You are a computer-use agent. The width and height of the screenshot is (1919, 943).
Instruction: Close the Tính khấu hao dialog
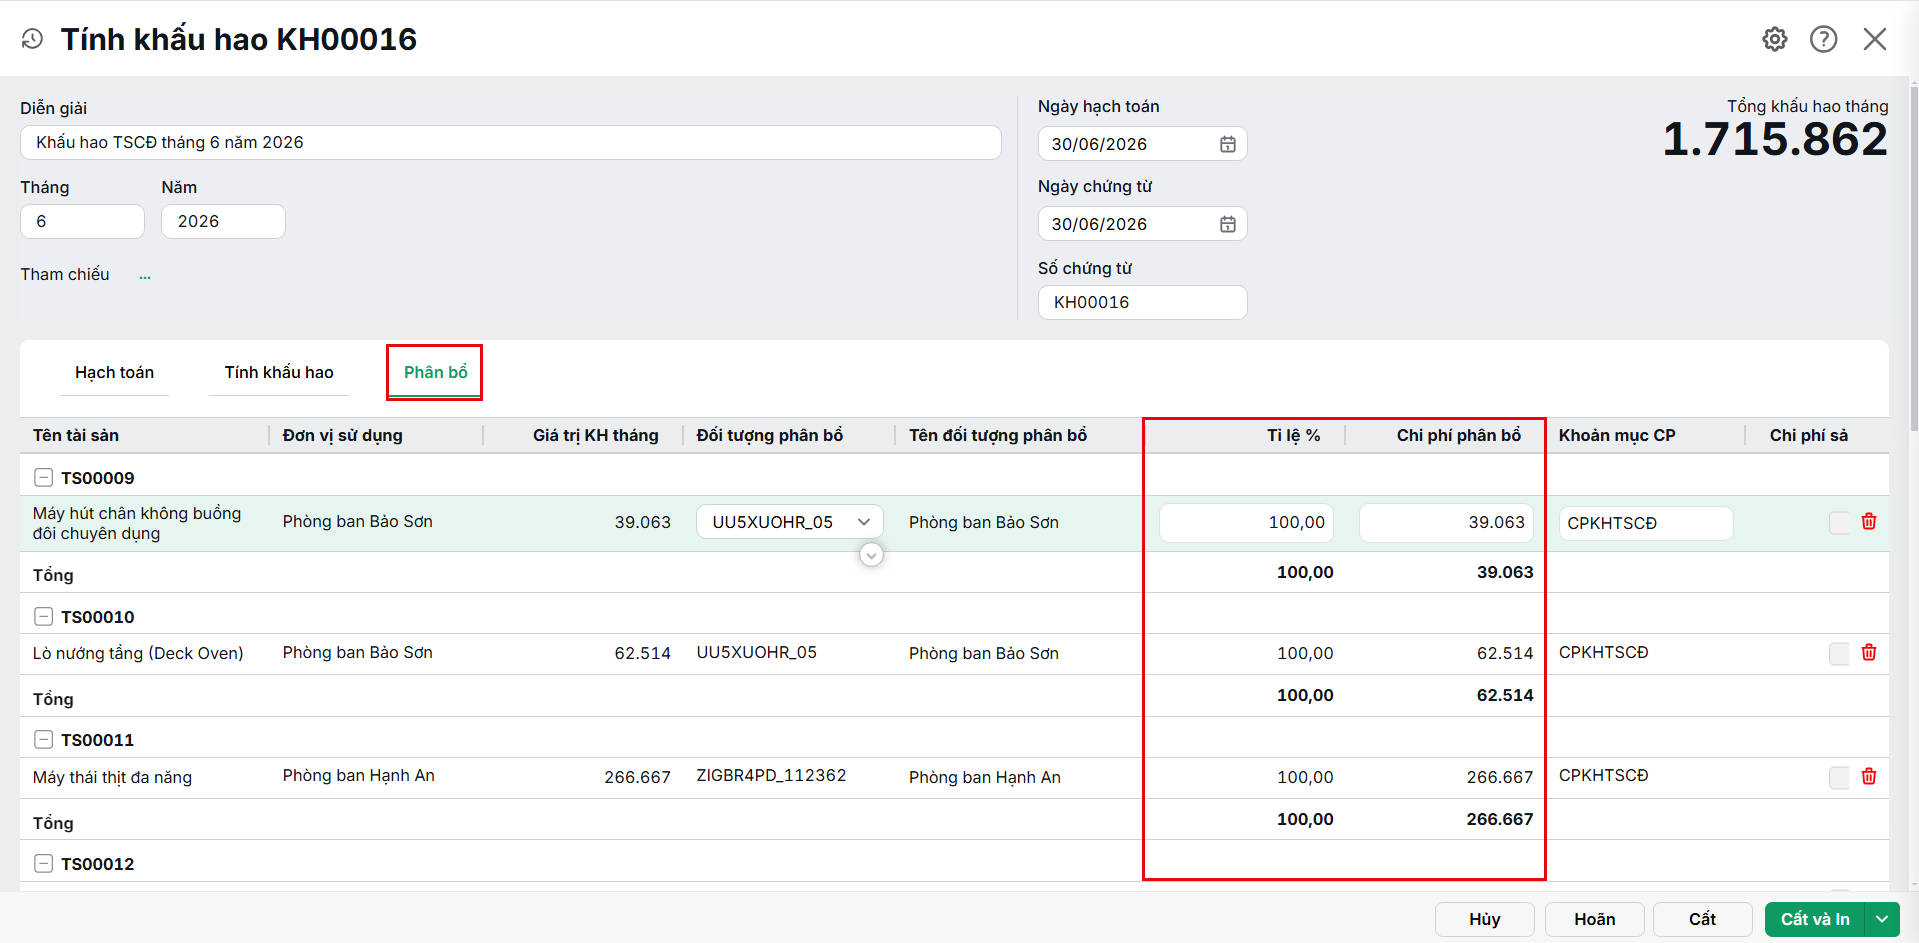(x=1874, y=39)
